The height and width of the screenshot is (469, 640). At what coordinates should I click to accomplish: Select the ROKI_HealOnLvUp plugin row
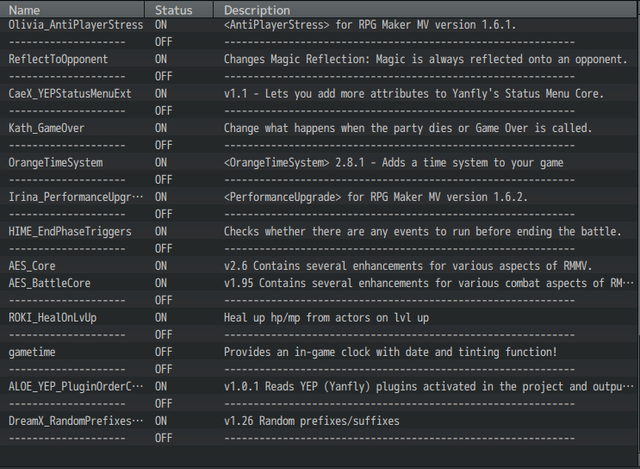pyautogui.click(x=318, y=318)
